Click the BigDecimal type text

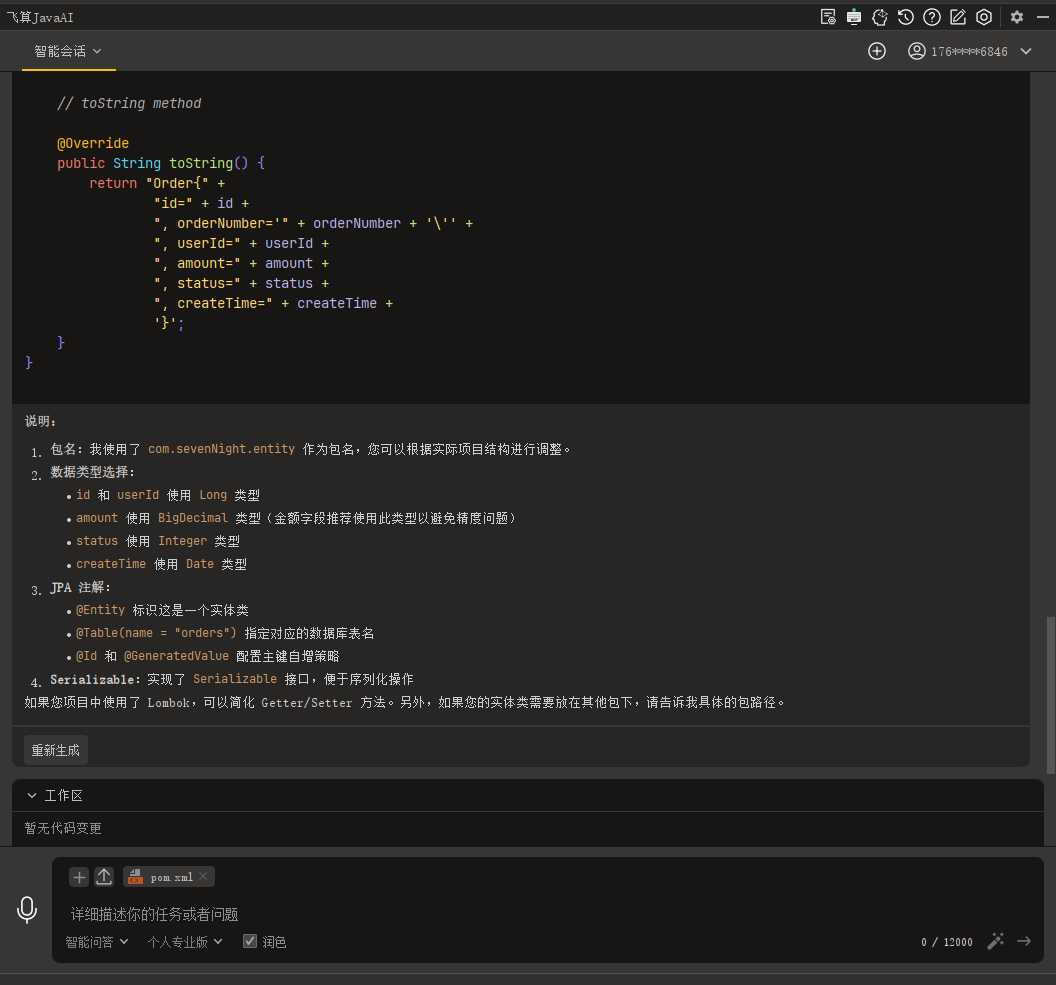193,518
